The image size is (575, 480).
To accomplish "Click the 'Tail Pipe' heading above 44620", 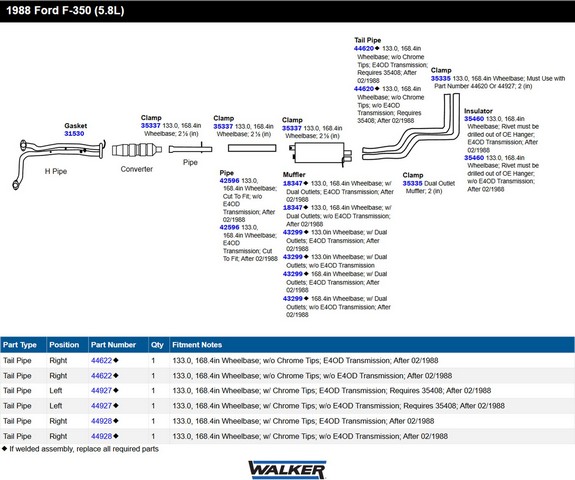I will coord(367,40).
